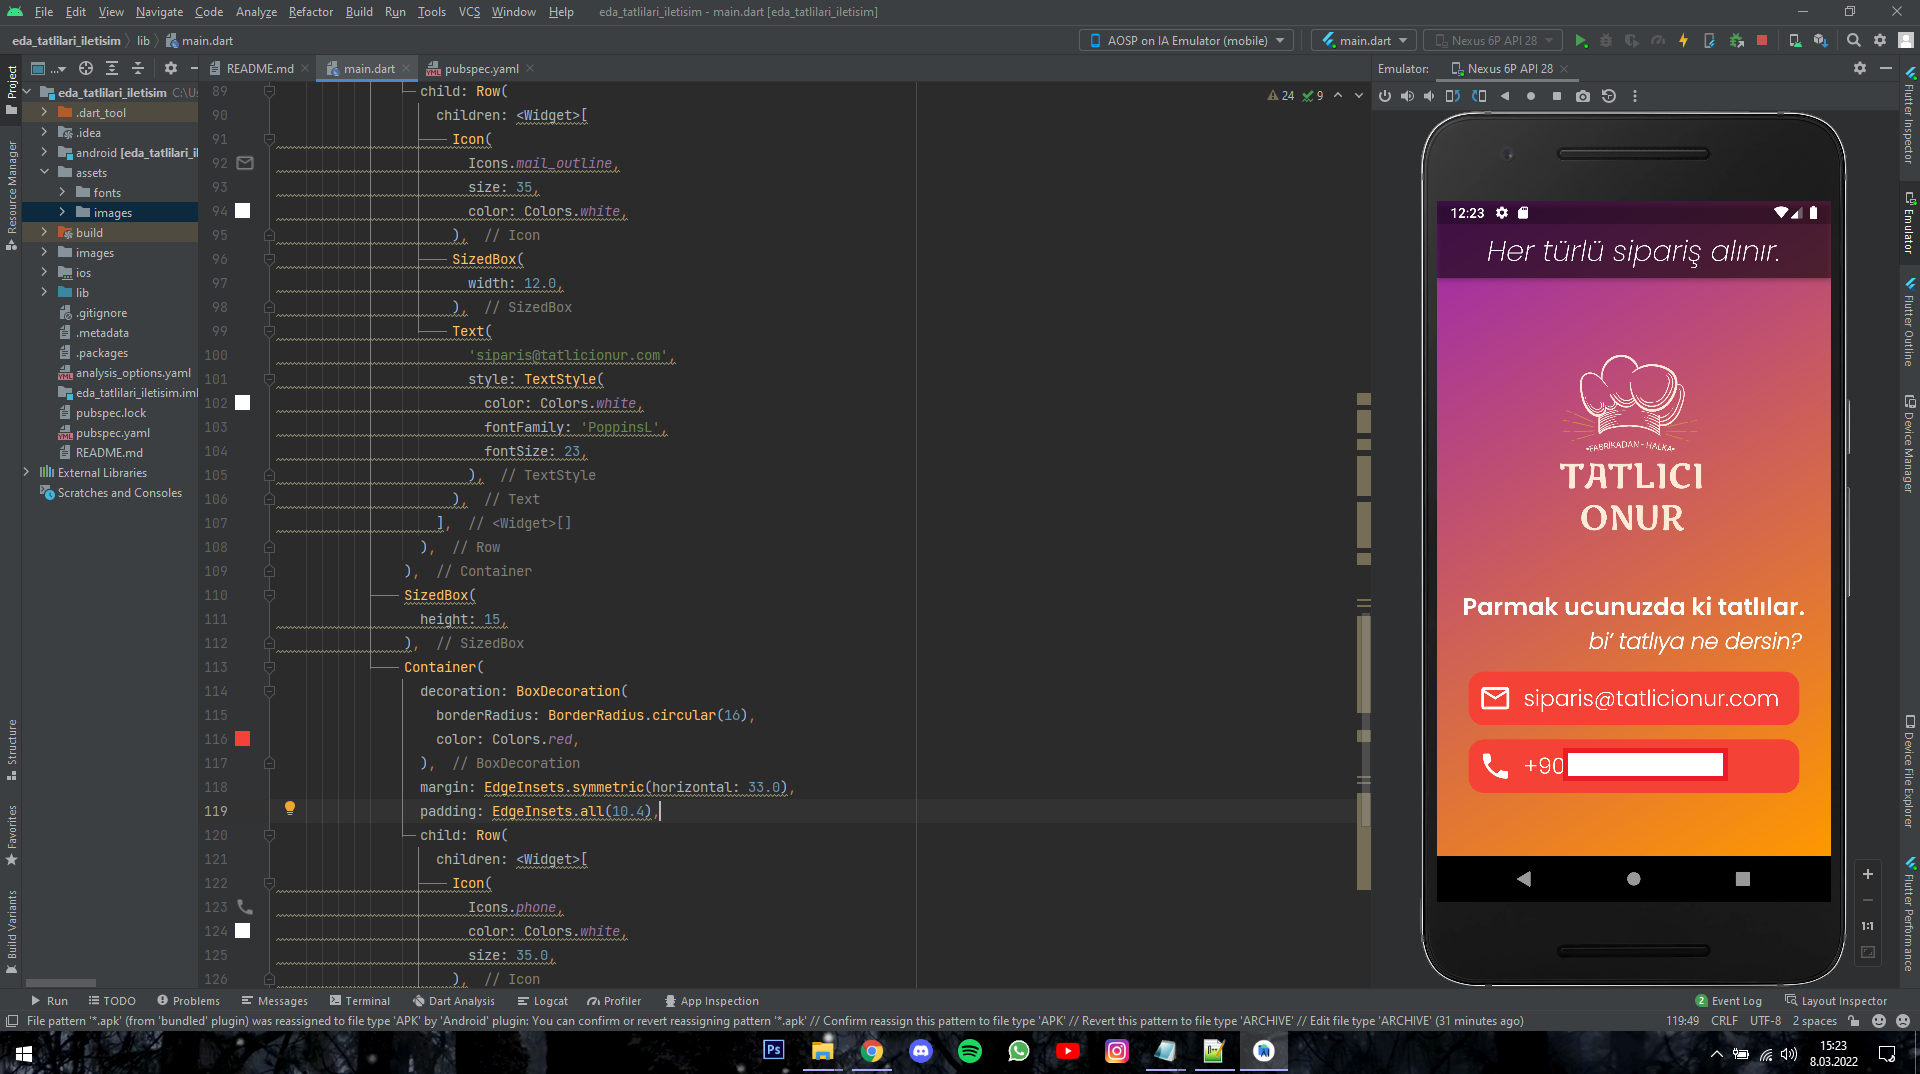Power button on emulator toolbar
This screenshot has width=1920, height=1074.
pyautogui.click(x=1385, y=96)
